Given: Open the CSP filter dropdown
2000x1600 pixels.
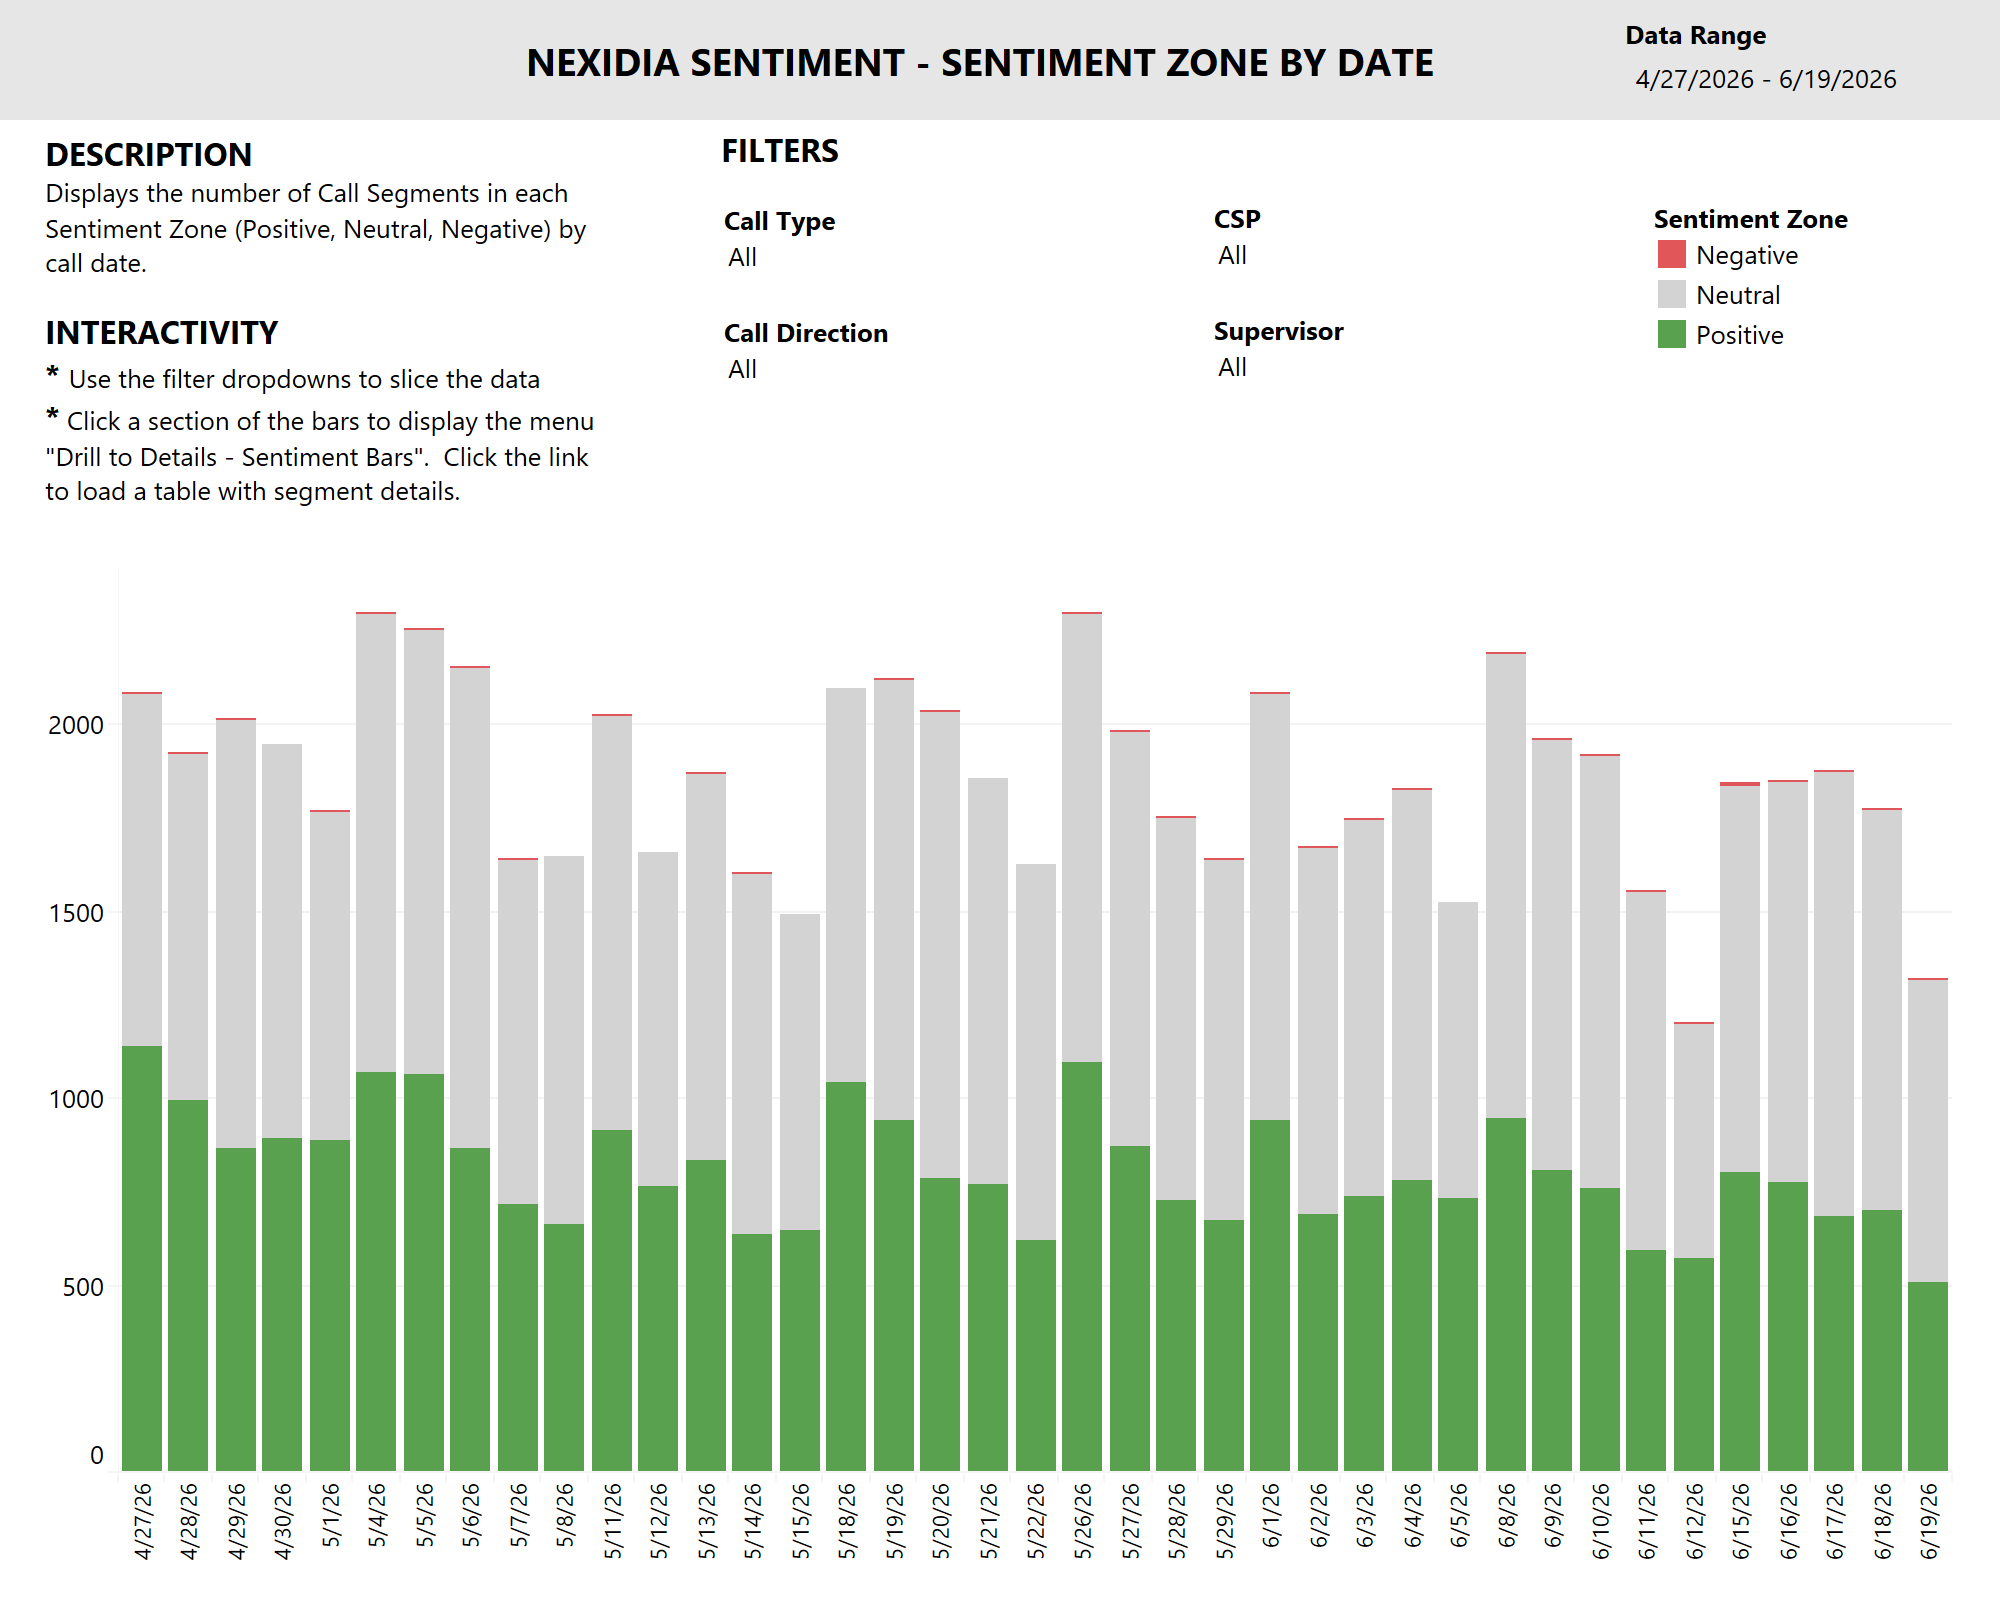Looking at the screenshot, I should coord(1233,255).
